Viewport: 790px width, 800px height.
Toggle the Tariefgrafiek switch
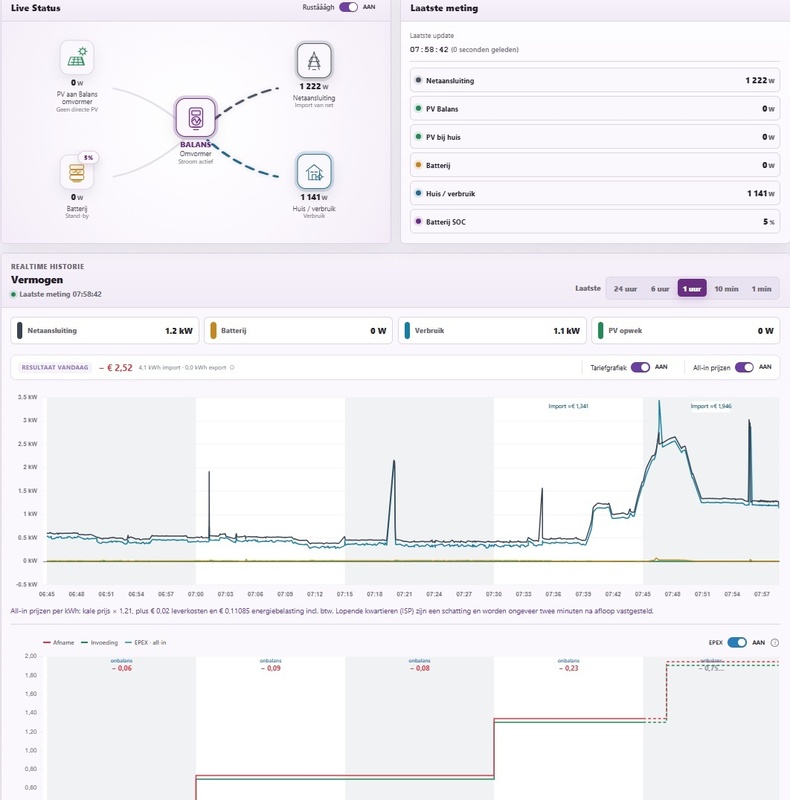coord(640,367)
